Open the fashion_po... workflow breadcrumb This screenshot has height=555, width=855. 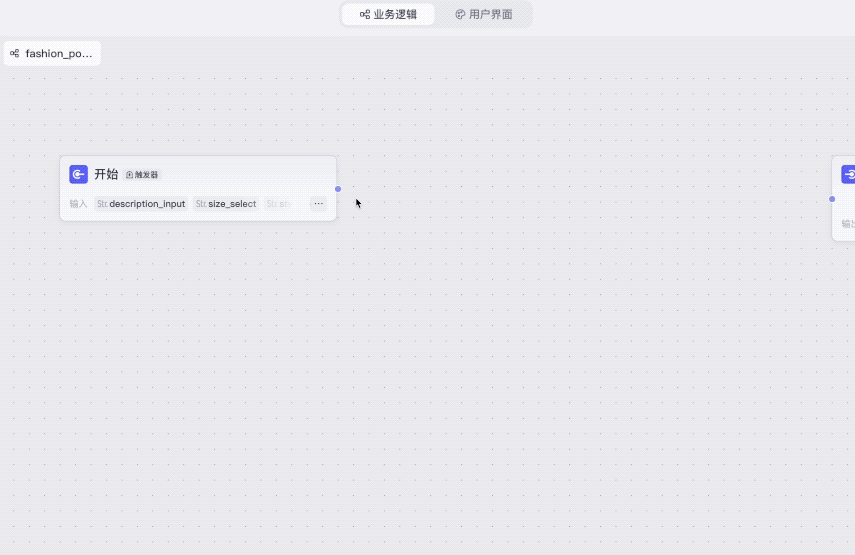click(58, 53)
